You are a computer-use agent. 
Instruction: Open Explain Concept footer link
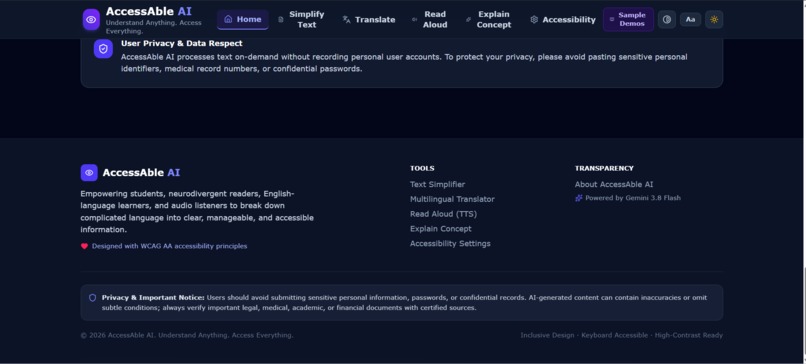click(x=441, y=229)
